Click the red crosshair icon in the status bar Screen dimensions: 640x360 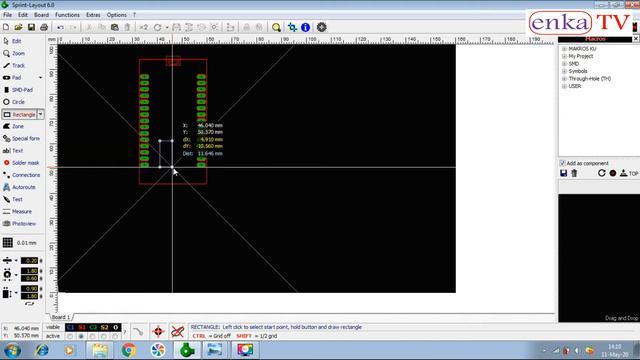tap(158, 331)
